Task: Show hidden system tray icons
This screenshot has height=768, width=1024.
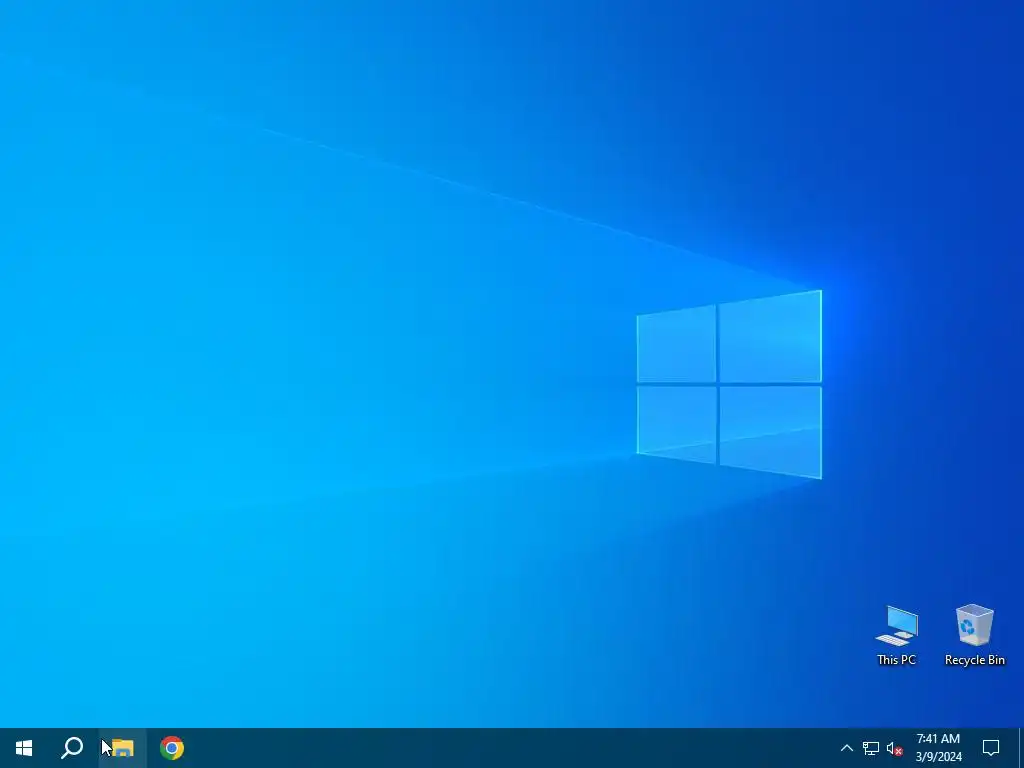Action: click(x=846, y=748)
